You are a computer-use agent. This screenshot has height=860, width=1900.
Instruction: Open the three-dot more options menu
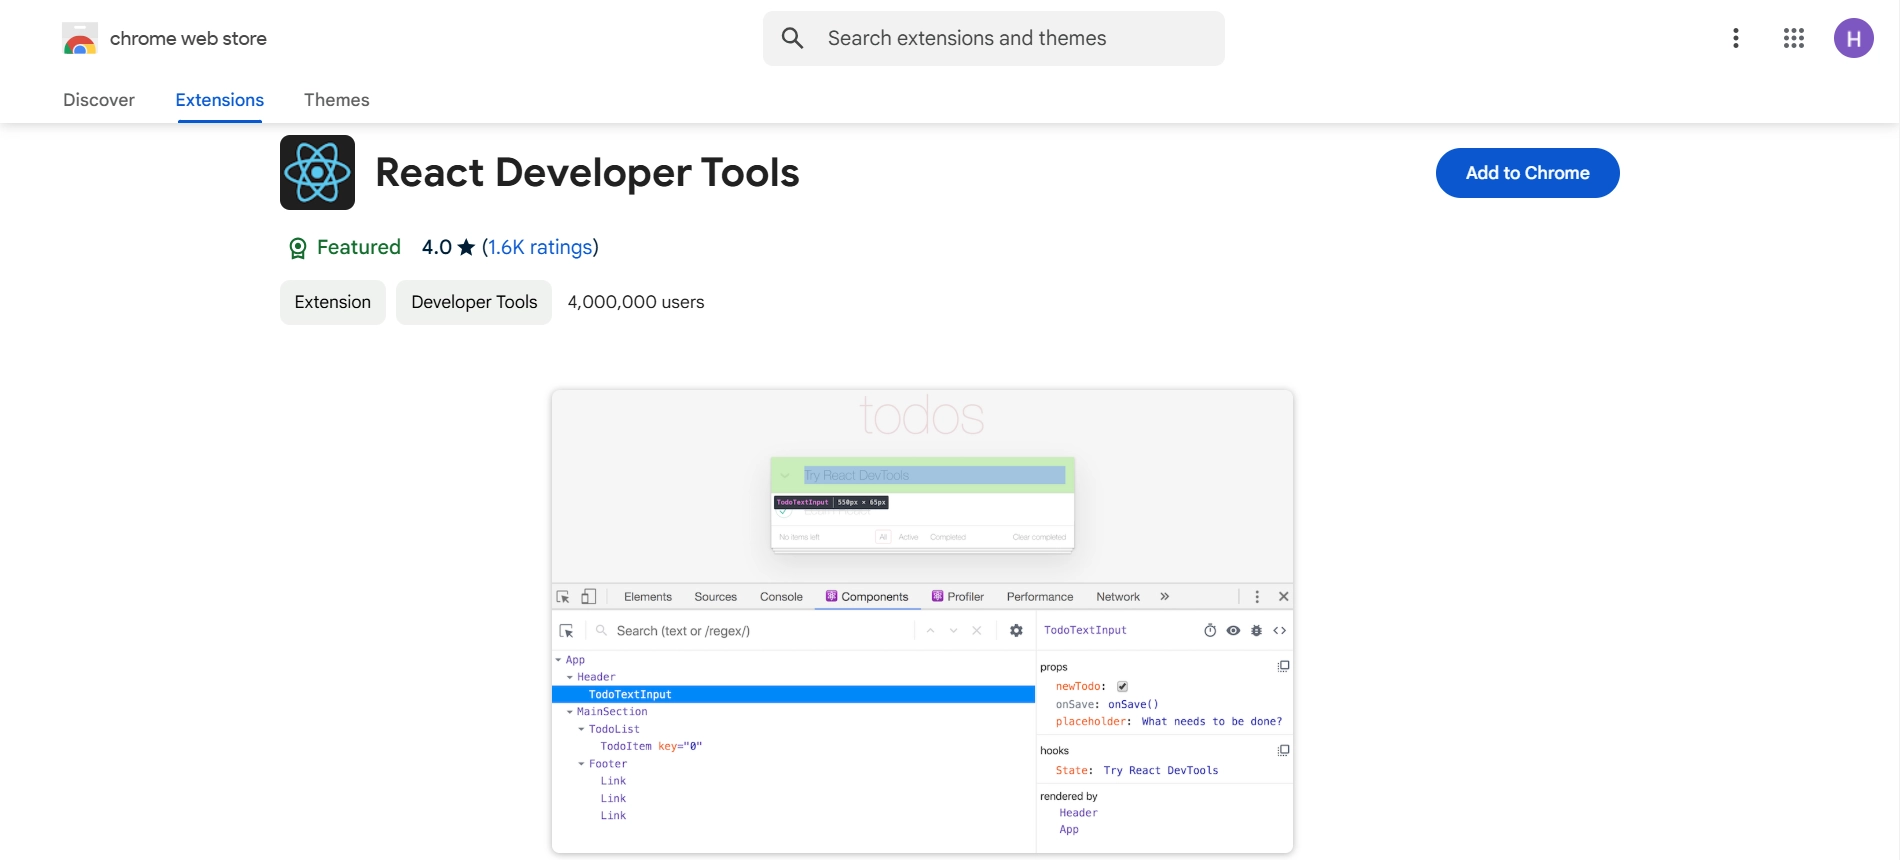click(x=1736, y=38)
